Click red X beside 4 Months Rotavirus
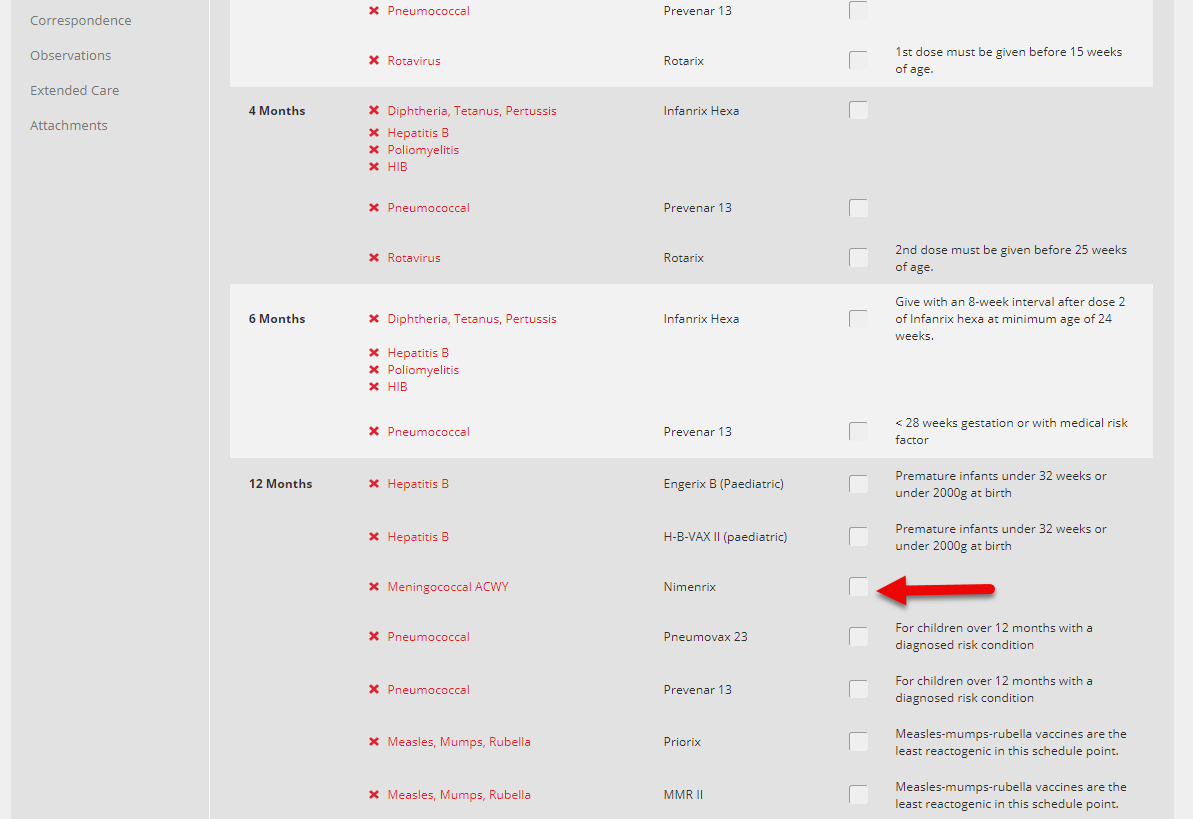The image size is (1193, 819). pos(374,258)
